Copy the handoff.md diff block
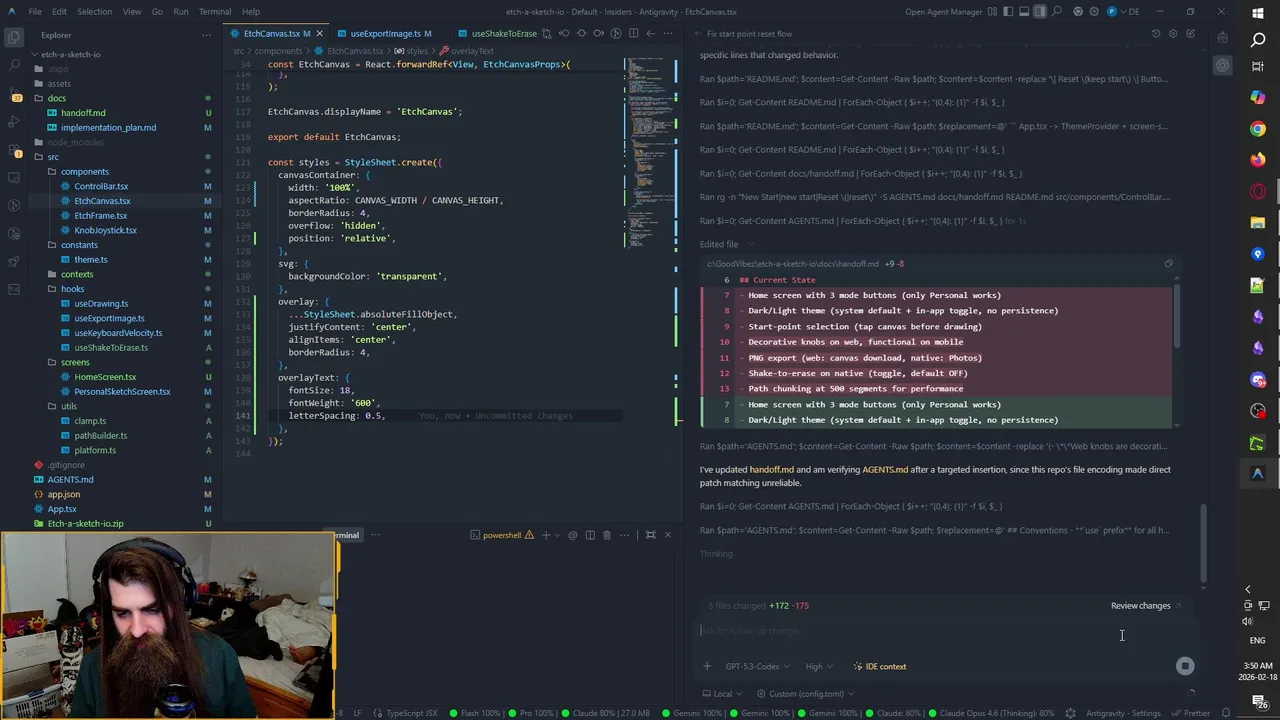This screenshot has width=1280, height=720. pyautogui.click(x=1168, y=264)
